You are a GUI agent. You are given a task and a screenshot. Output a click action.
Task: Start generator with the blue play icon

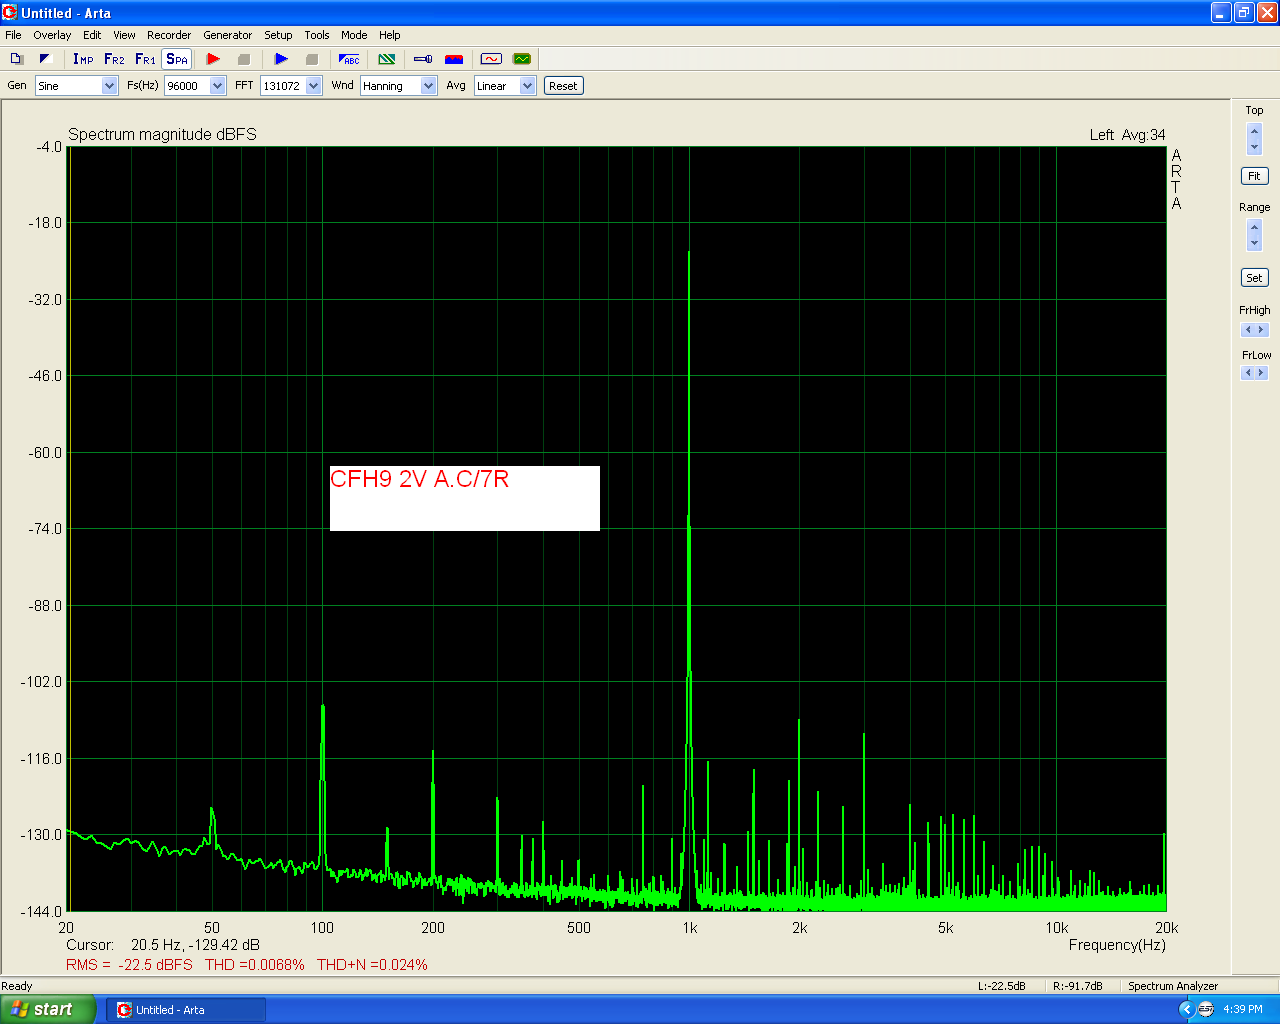[281, 59]
